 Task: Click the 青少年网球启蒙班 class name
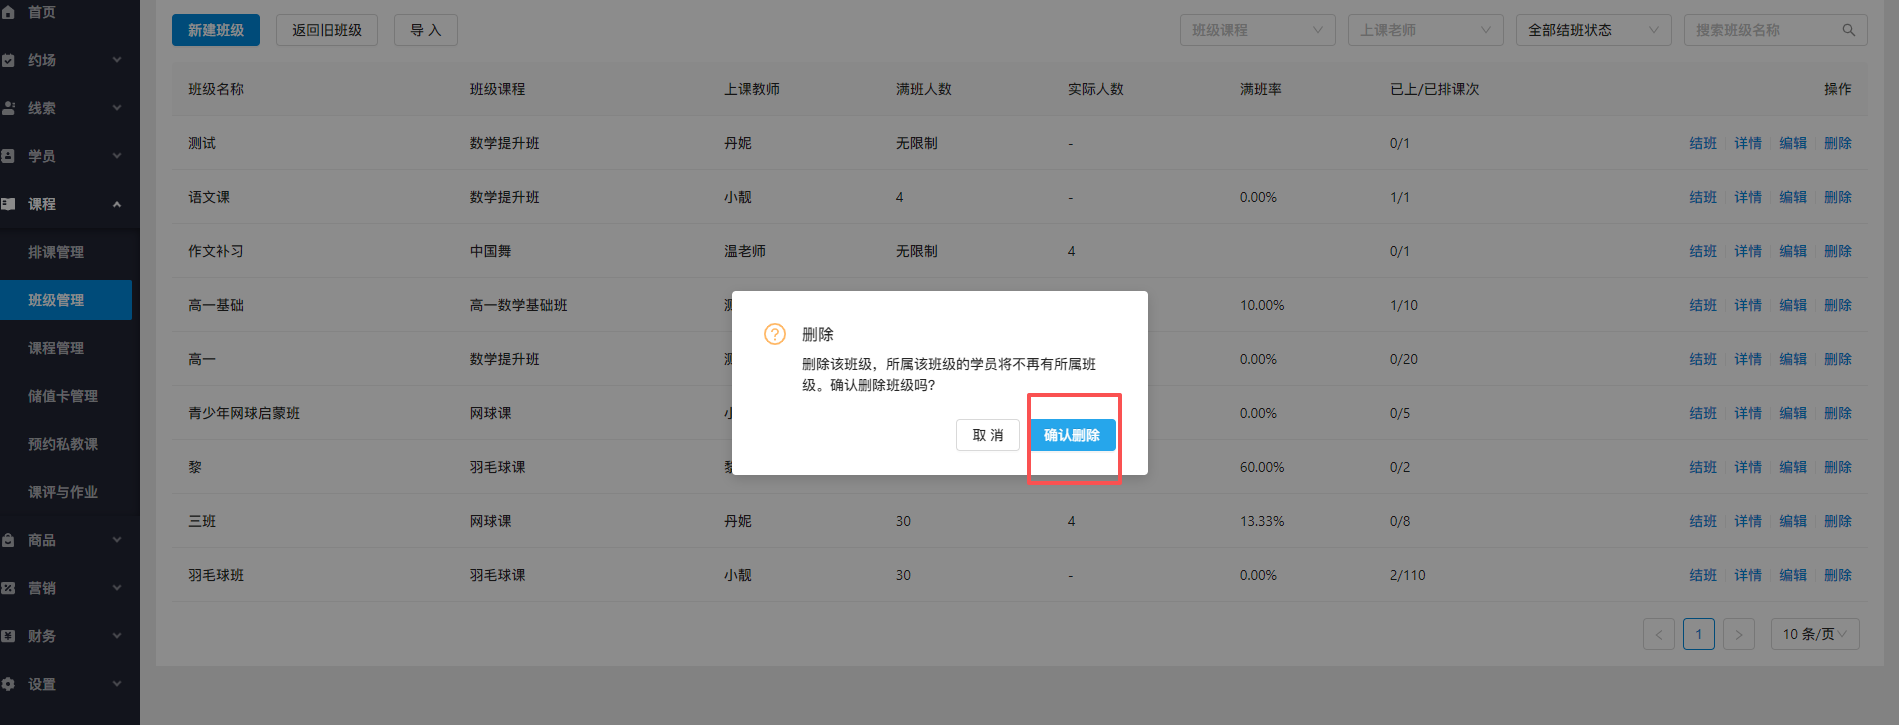[244, 413]
